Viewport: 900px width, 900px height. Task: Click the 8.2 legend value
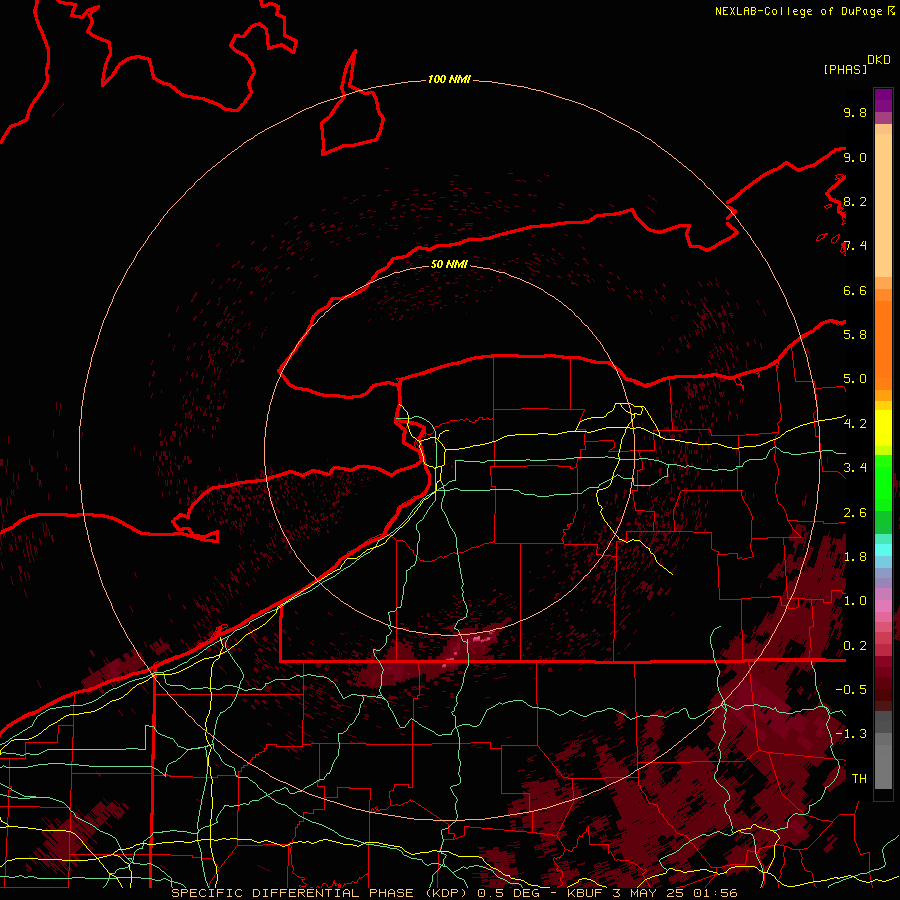coord(855,201)
